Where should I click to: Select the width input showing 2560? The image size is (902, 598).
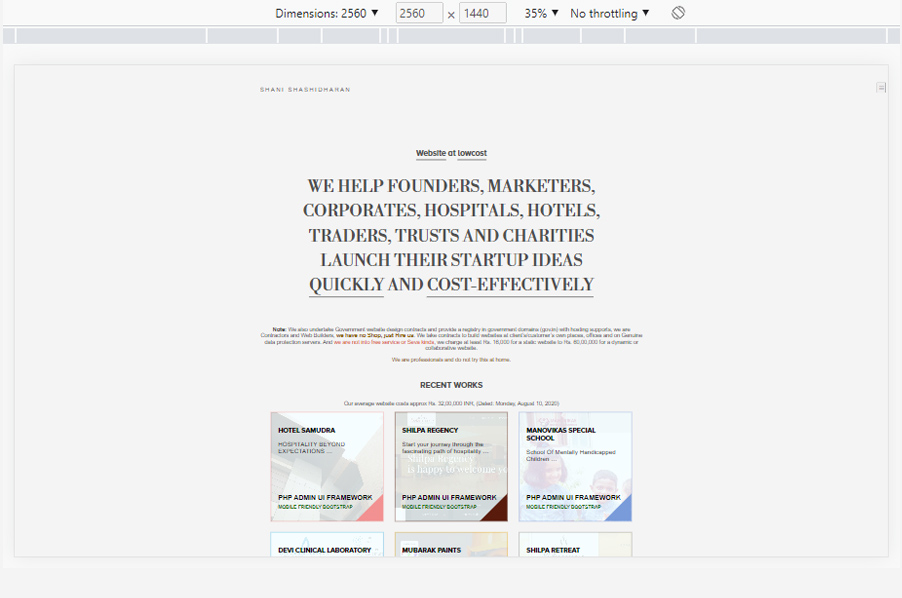tap(419, 13)
